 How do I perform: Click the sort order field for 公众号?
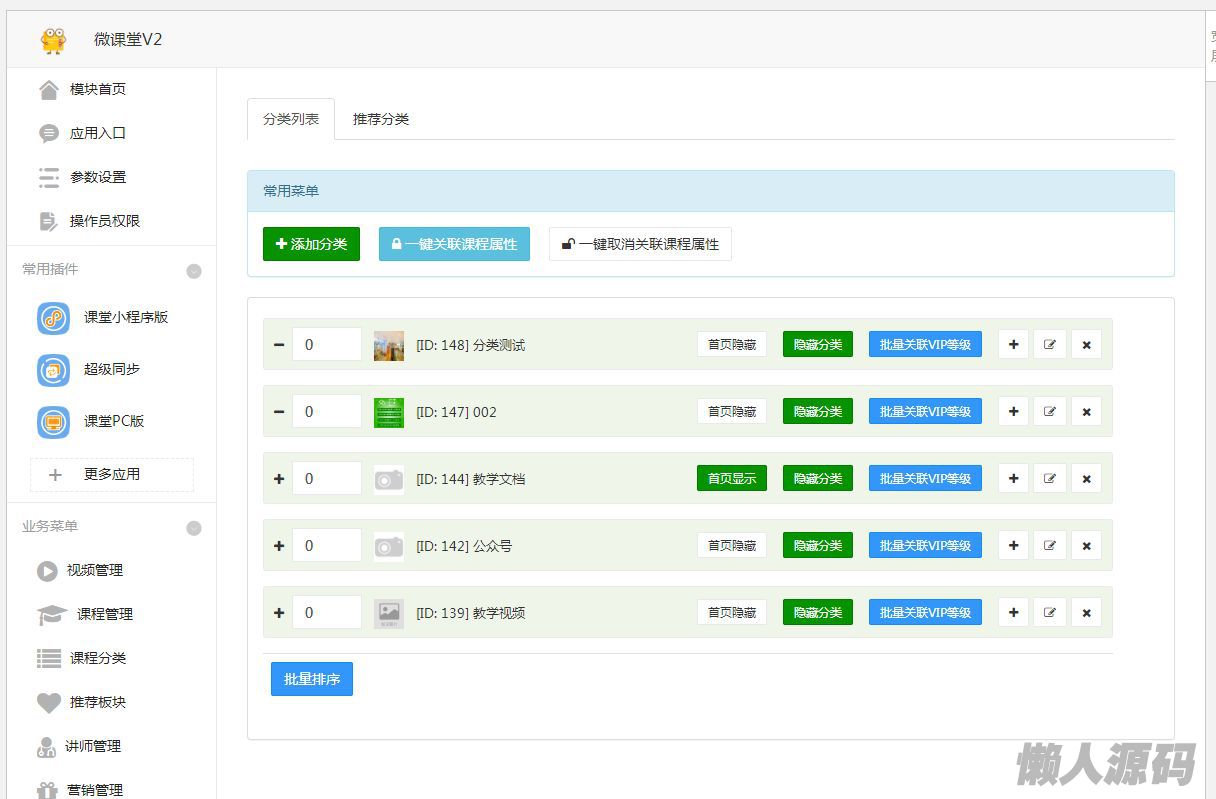[326, 546]
